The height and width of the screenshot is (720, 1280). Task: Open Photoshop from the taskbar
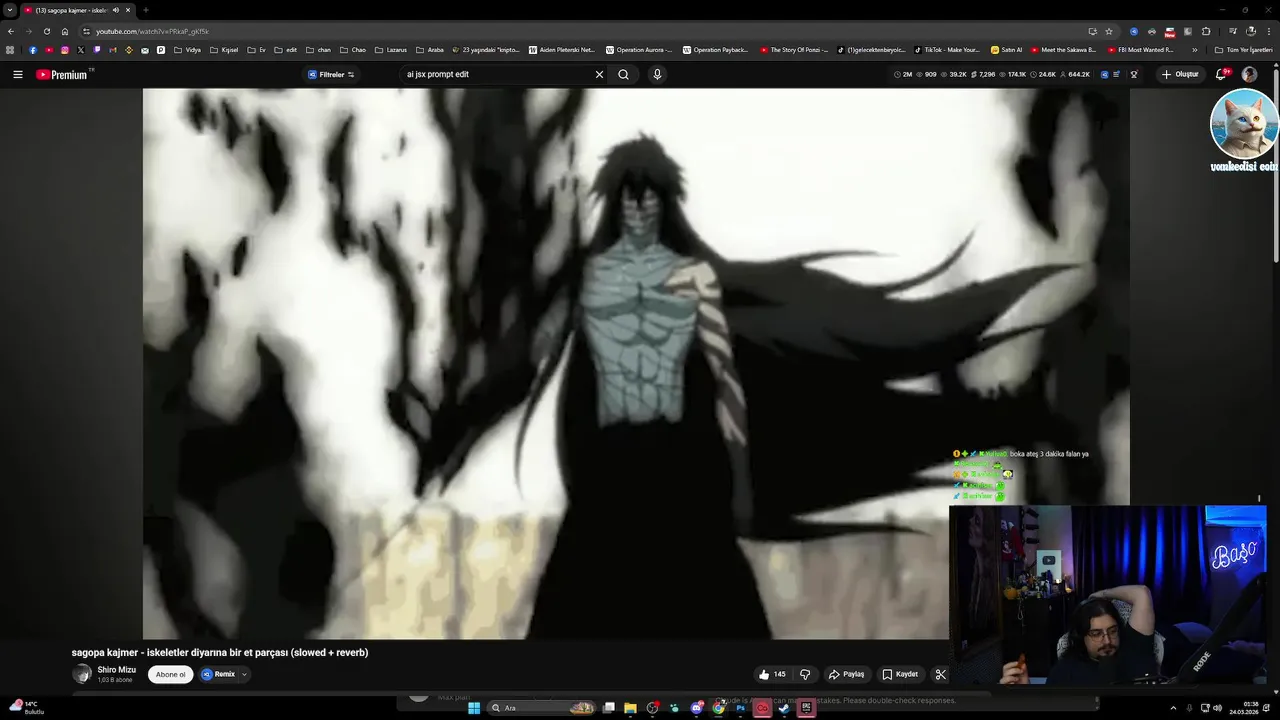click(x=740, y=708)
